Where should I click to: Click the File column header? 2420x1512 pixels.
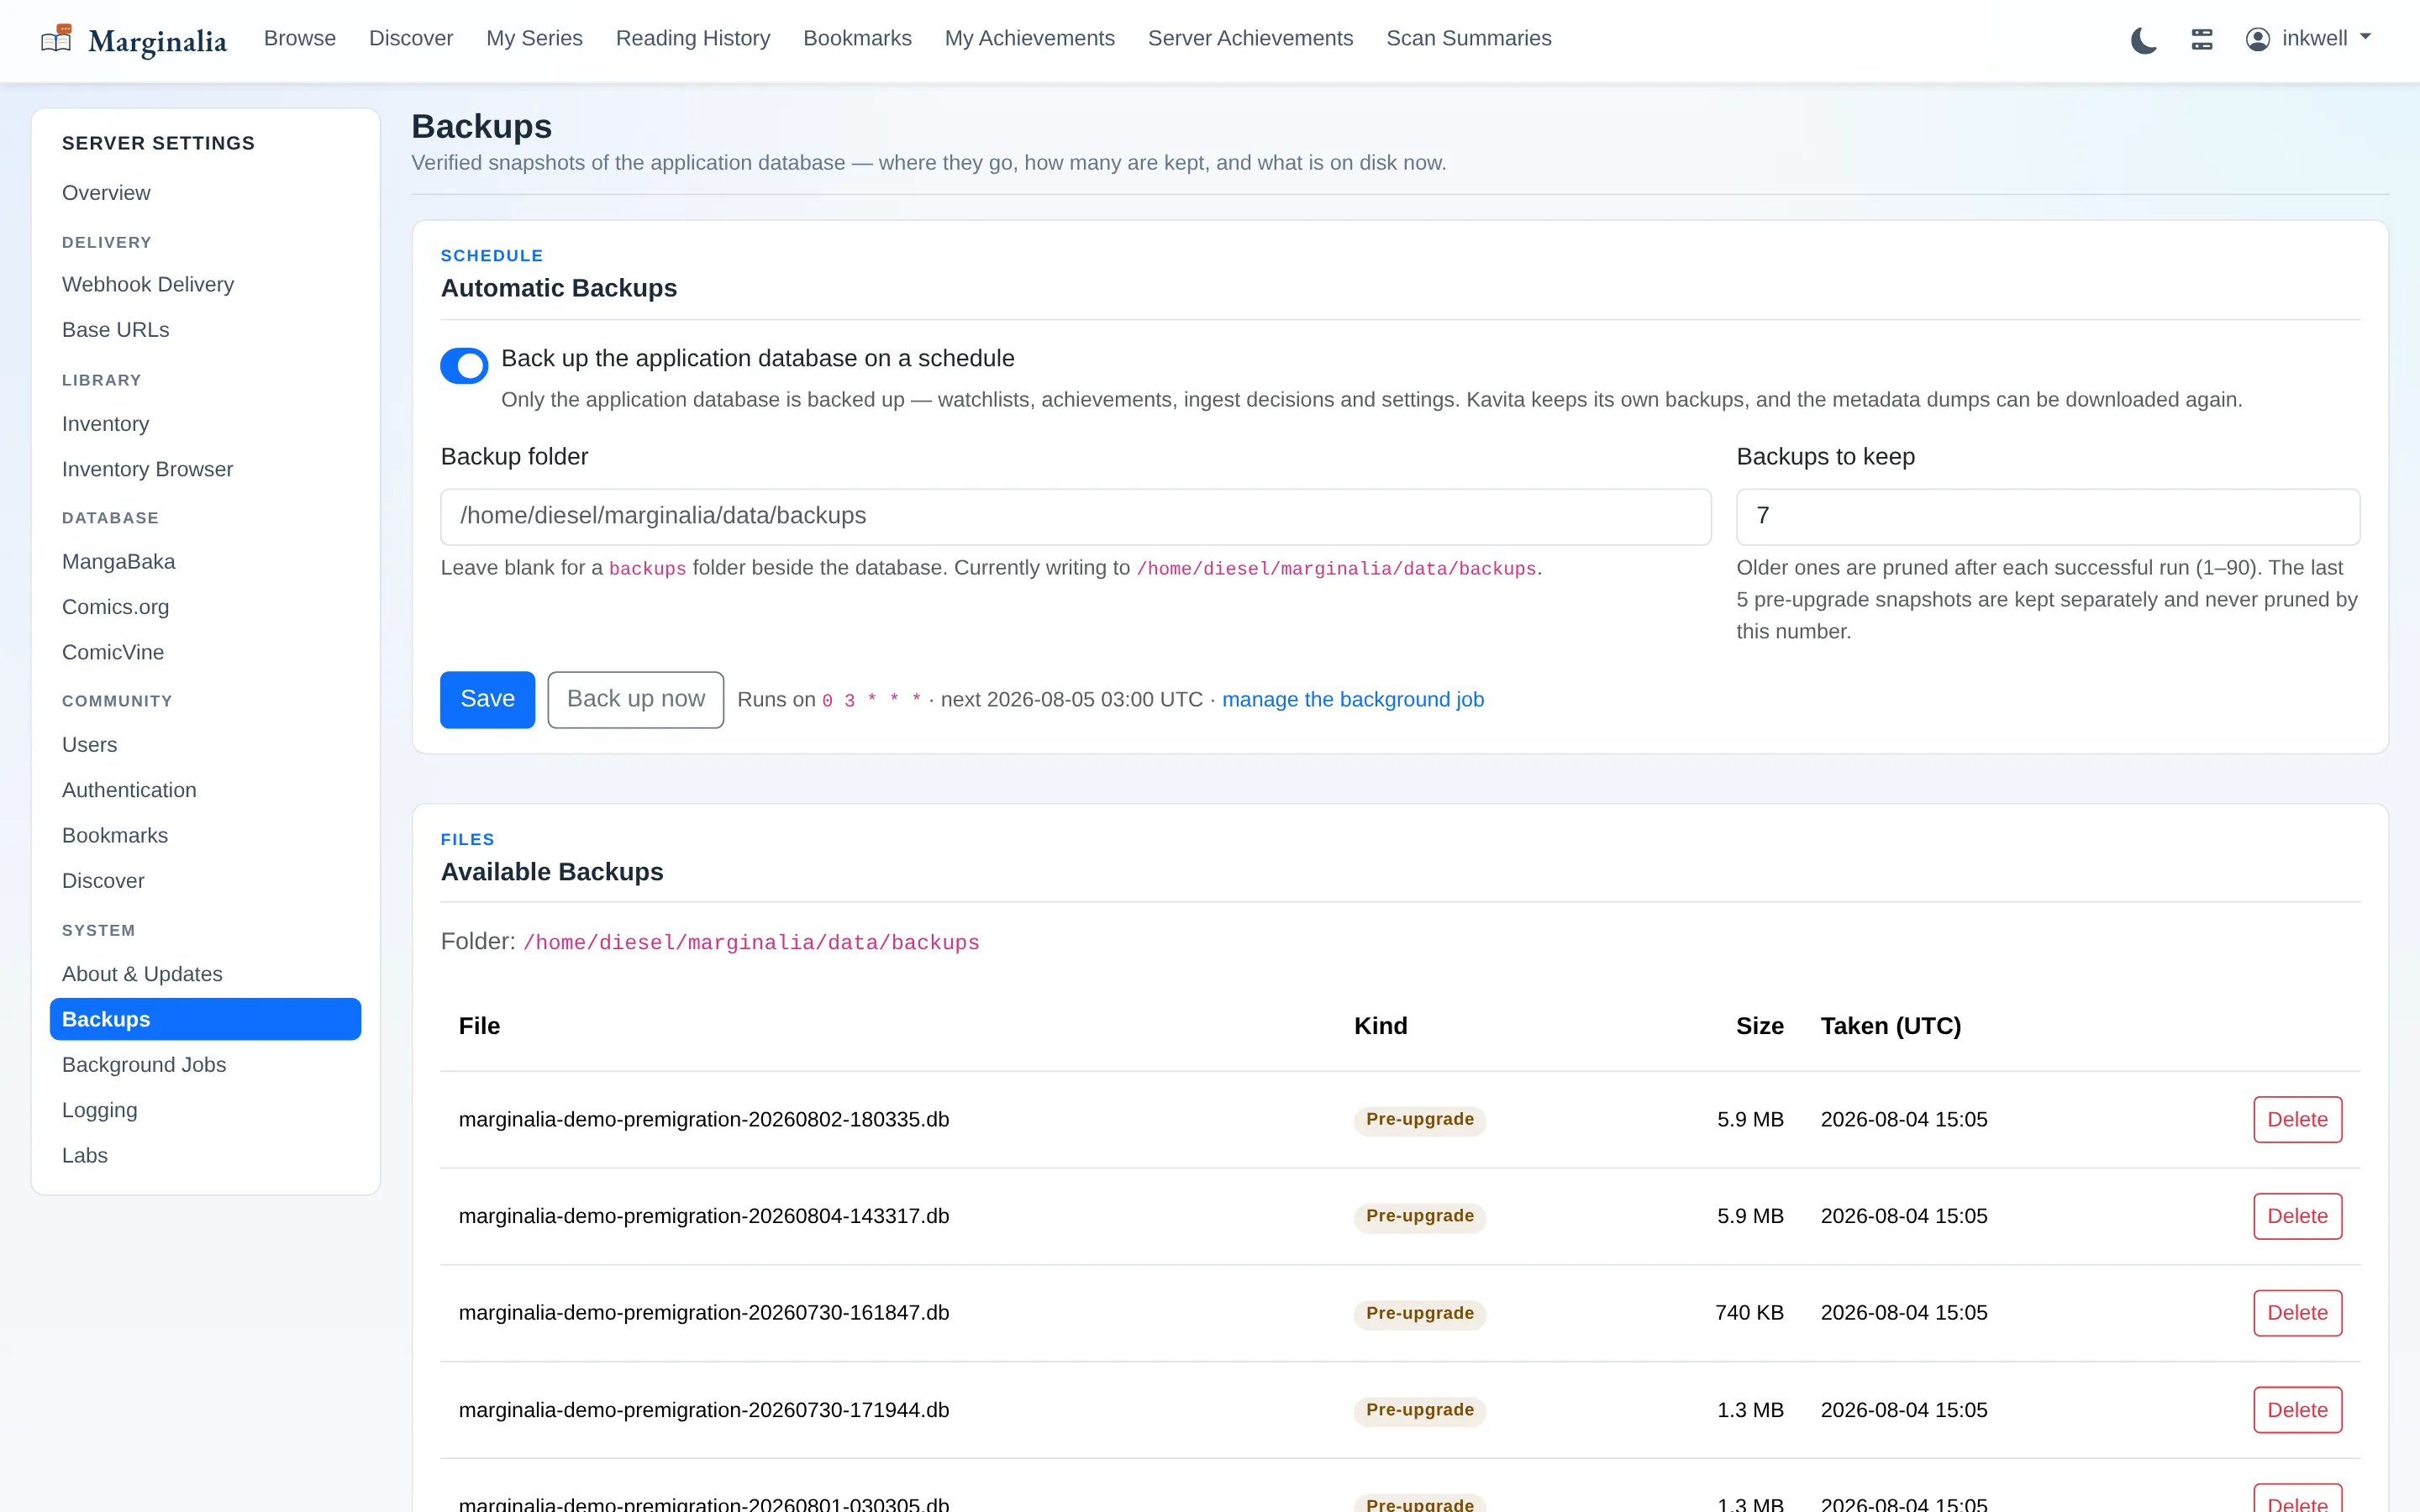(x=479, y=1026)
